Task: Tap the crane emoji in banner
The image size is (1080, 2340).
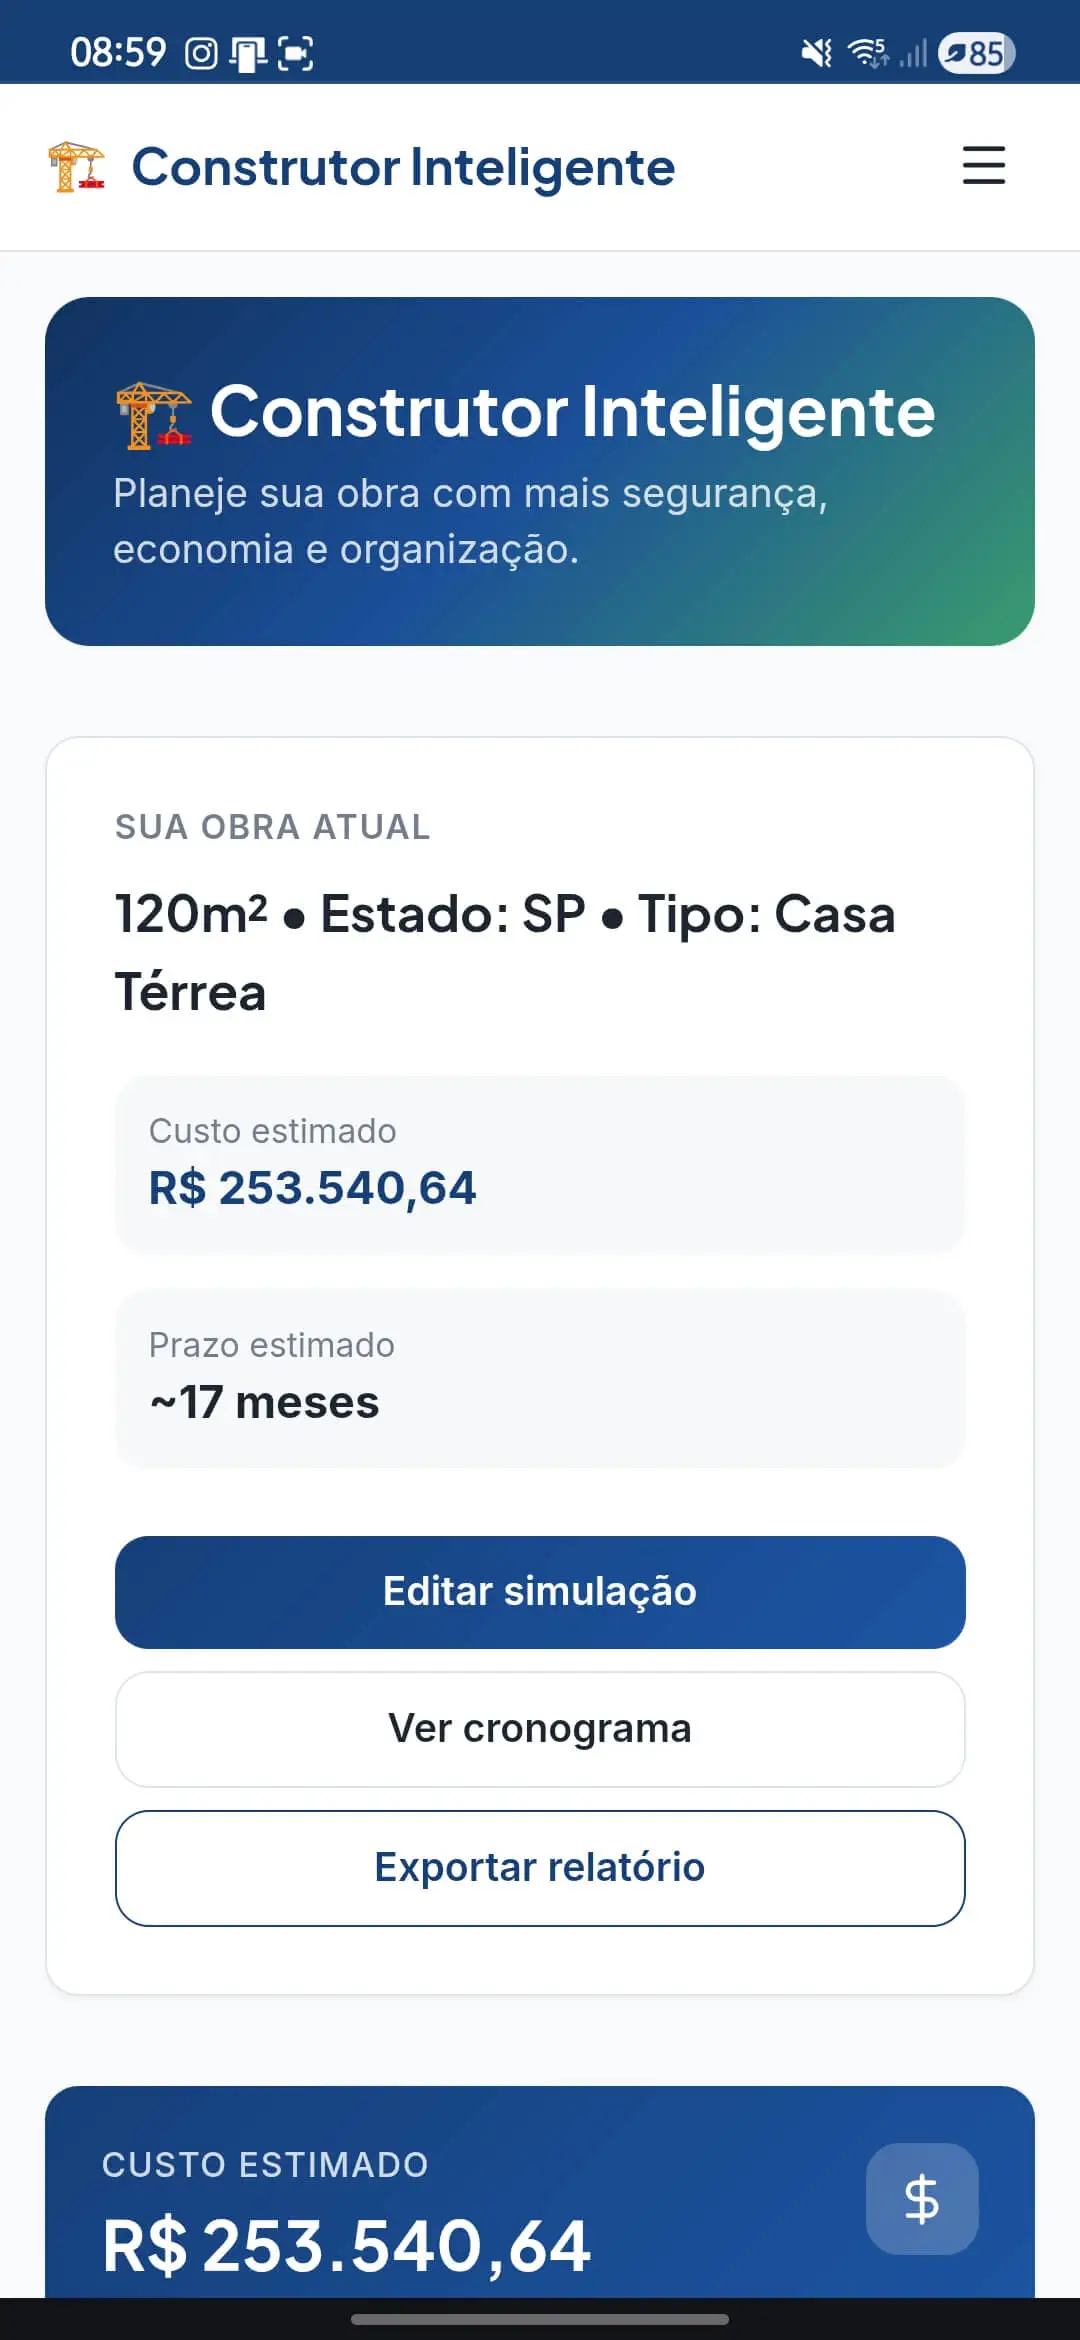Action: tap(153, 414)
